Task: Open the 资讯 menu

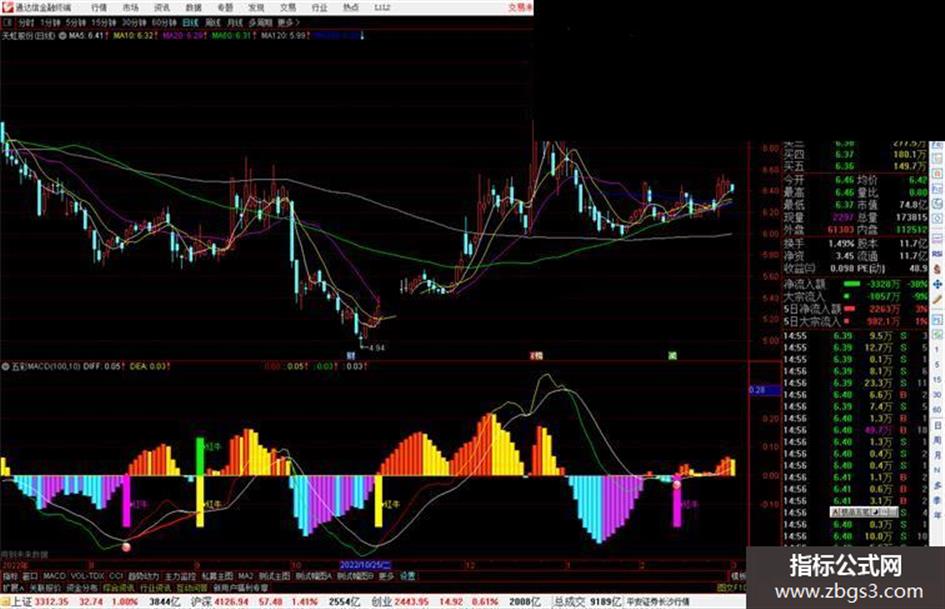Action: [162, 8]
